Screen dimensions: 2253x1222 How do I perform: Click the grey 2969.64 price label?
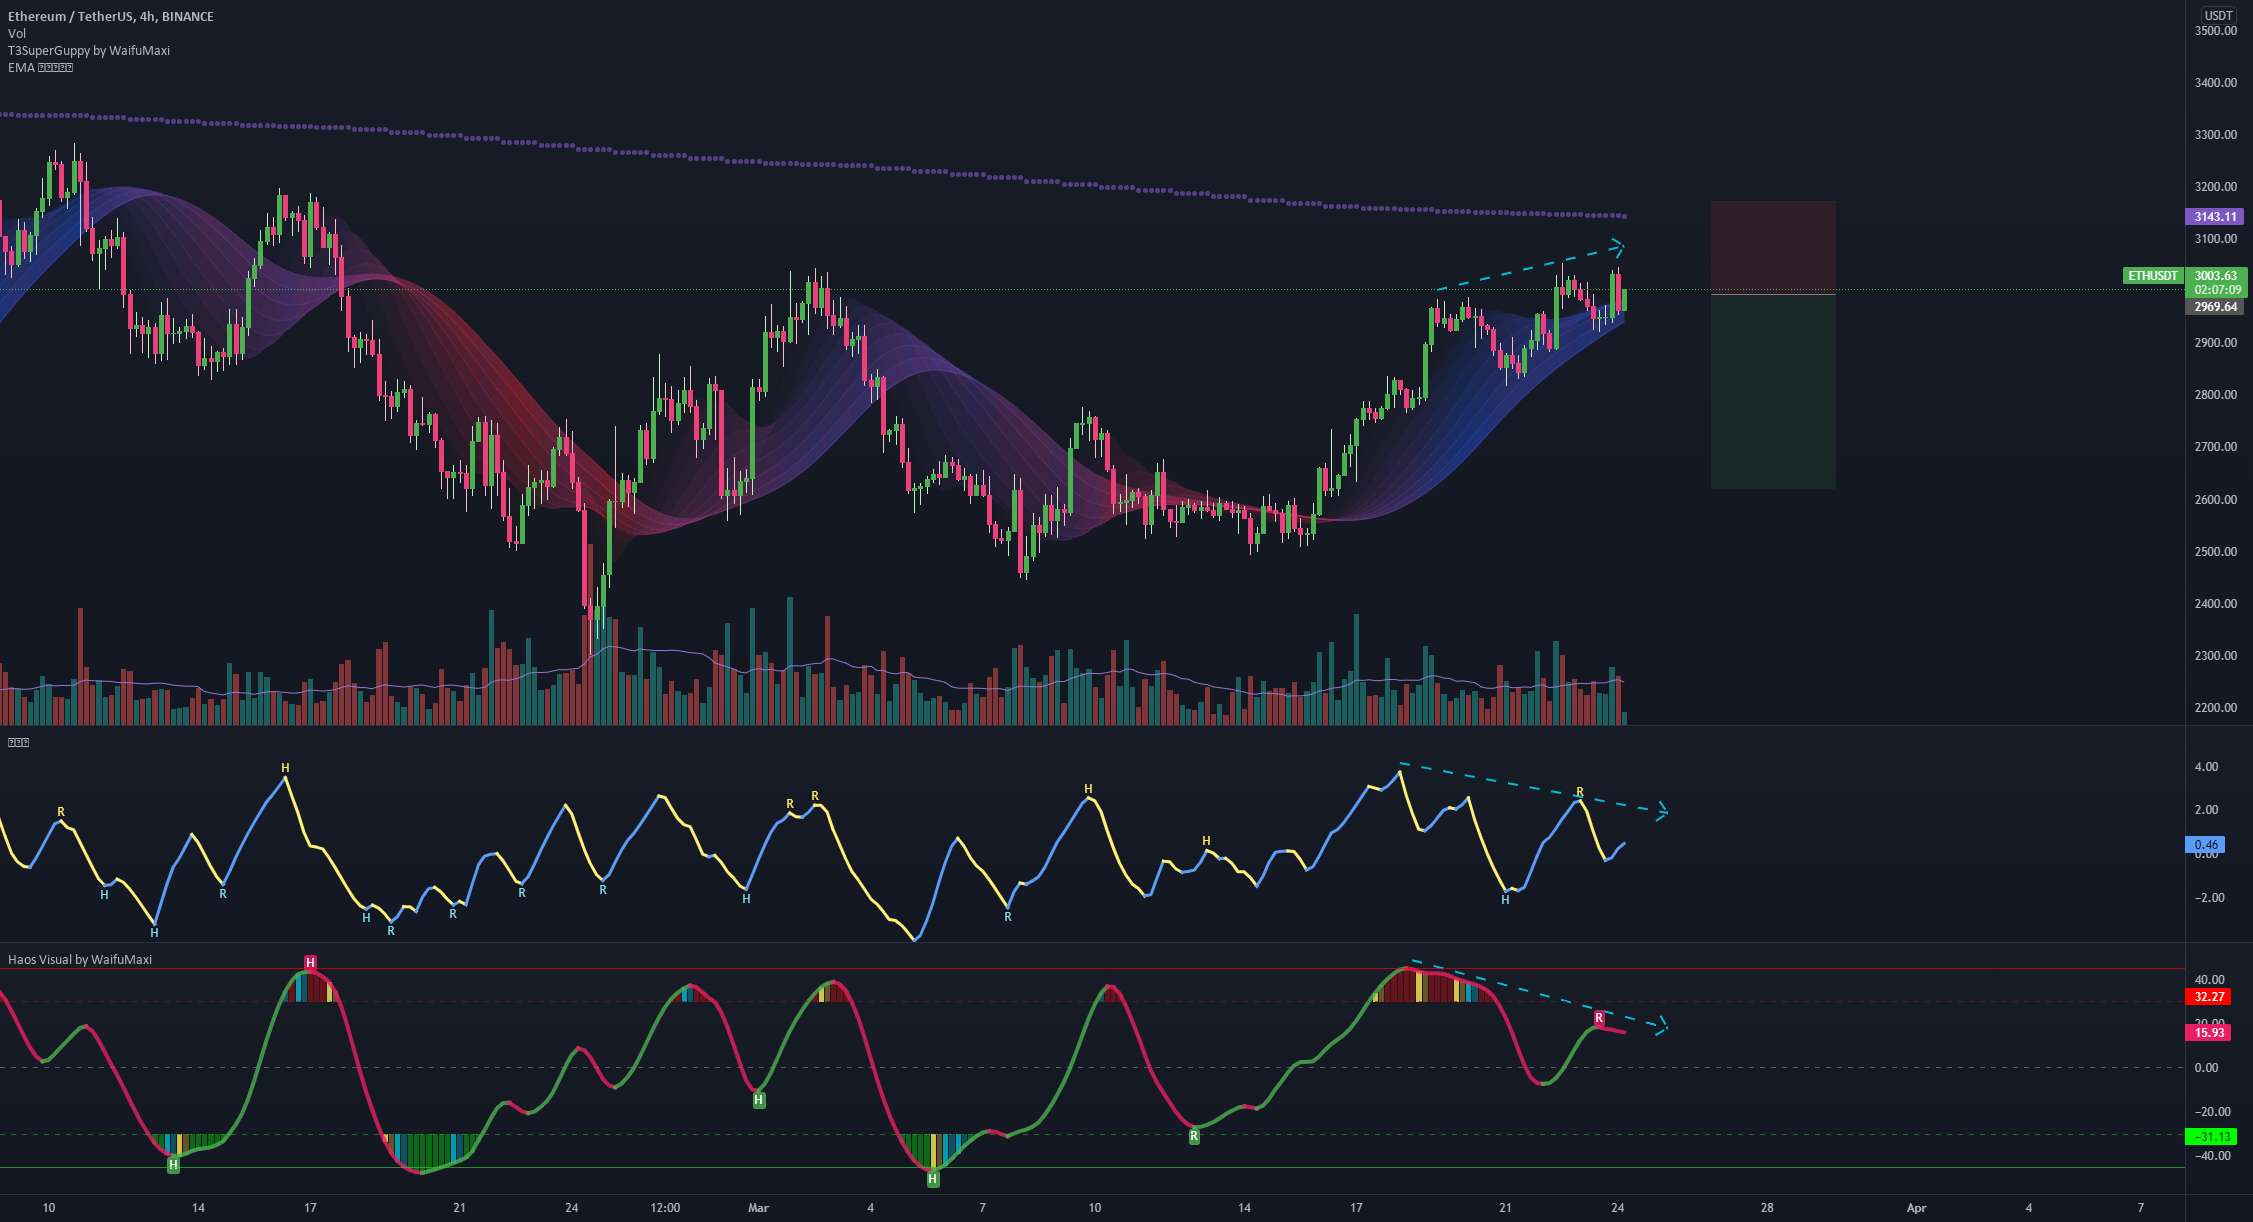click(2214, 307)
